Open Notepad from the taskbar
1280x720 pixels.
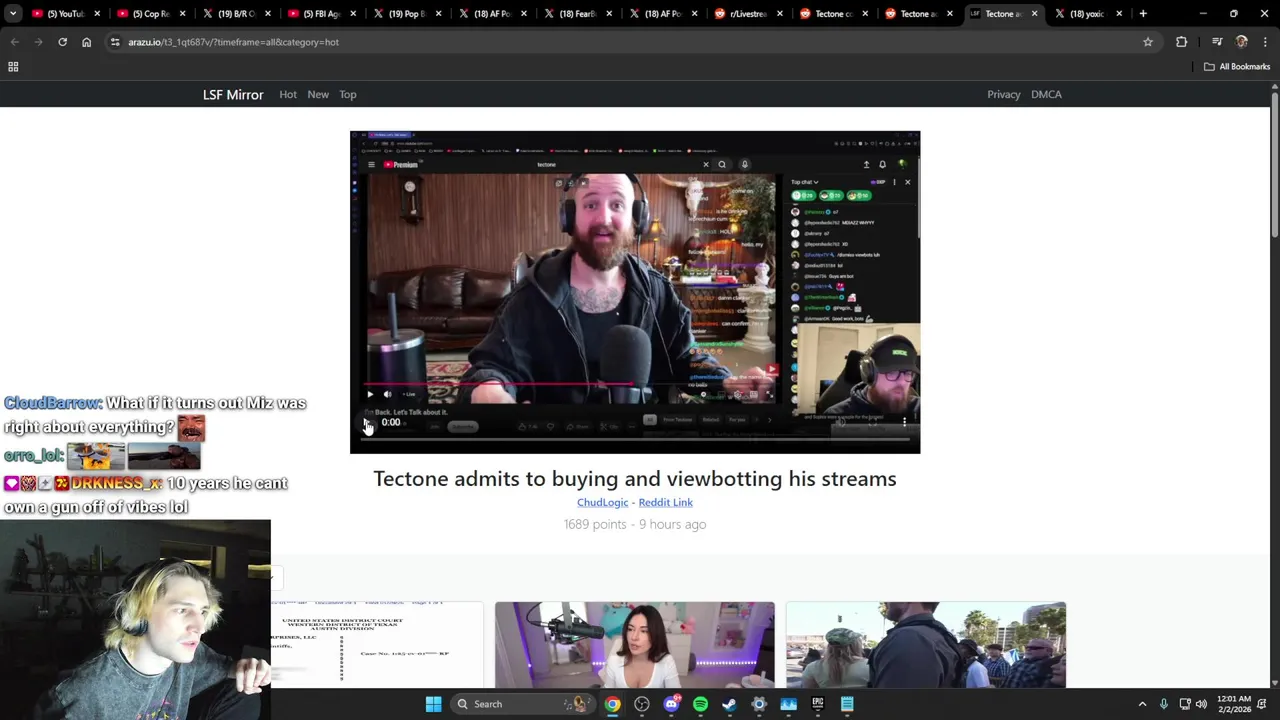[x=847, y=704]
